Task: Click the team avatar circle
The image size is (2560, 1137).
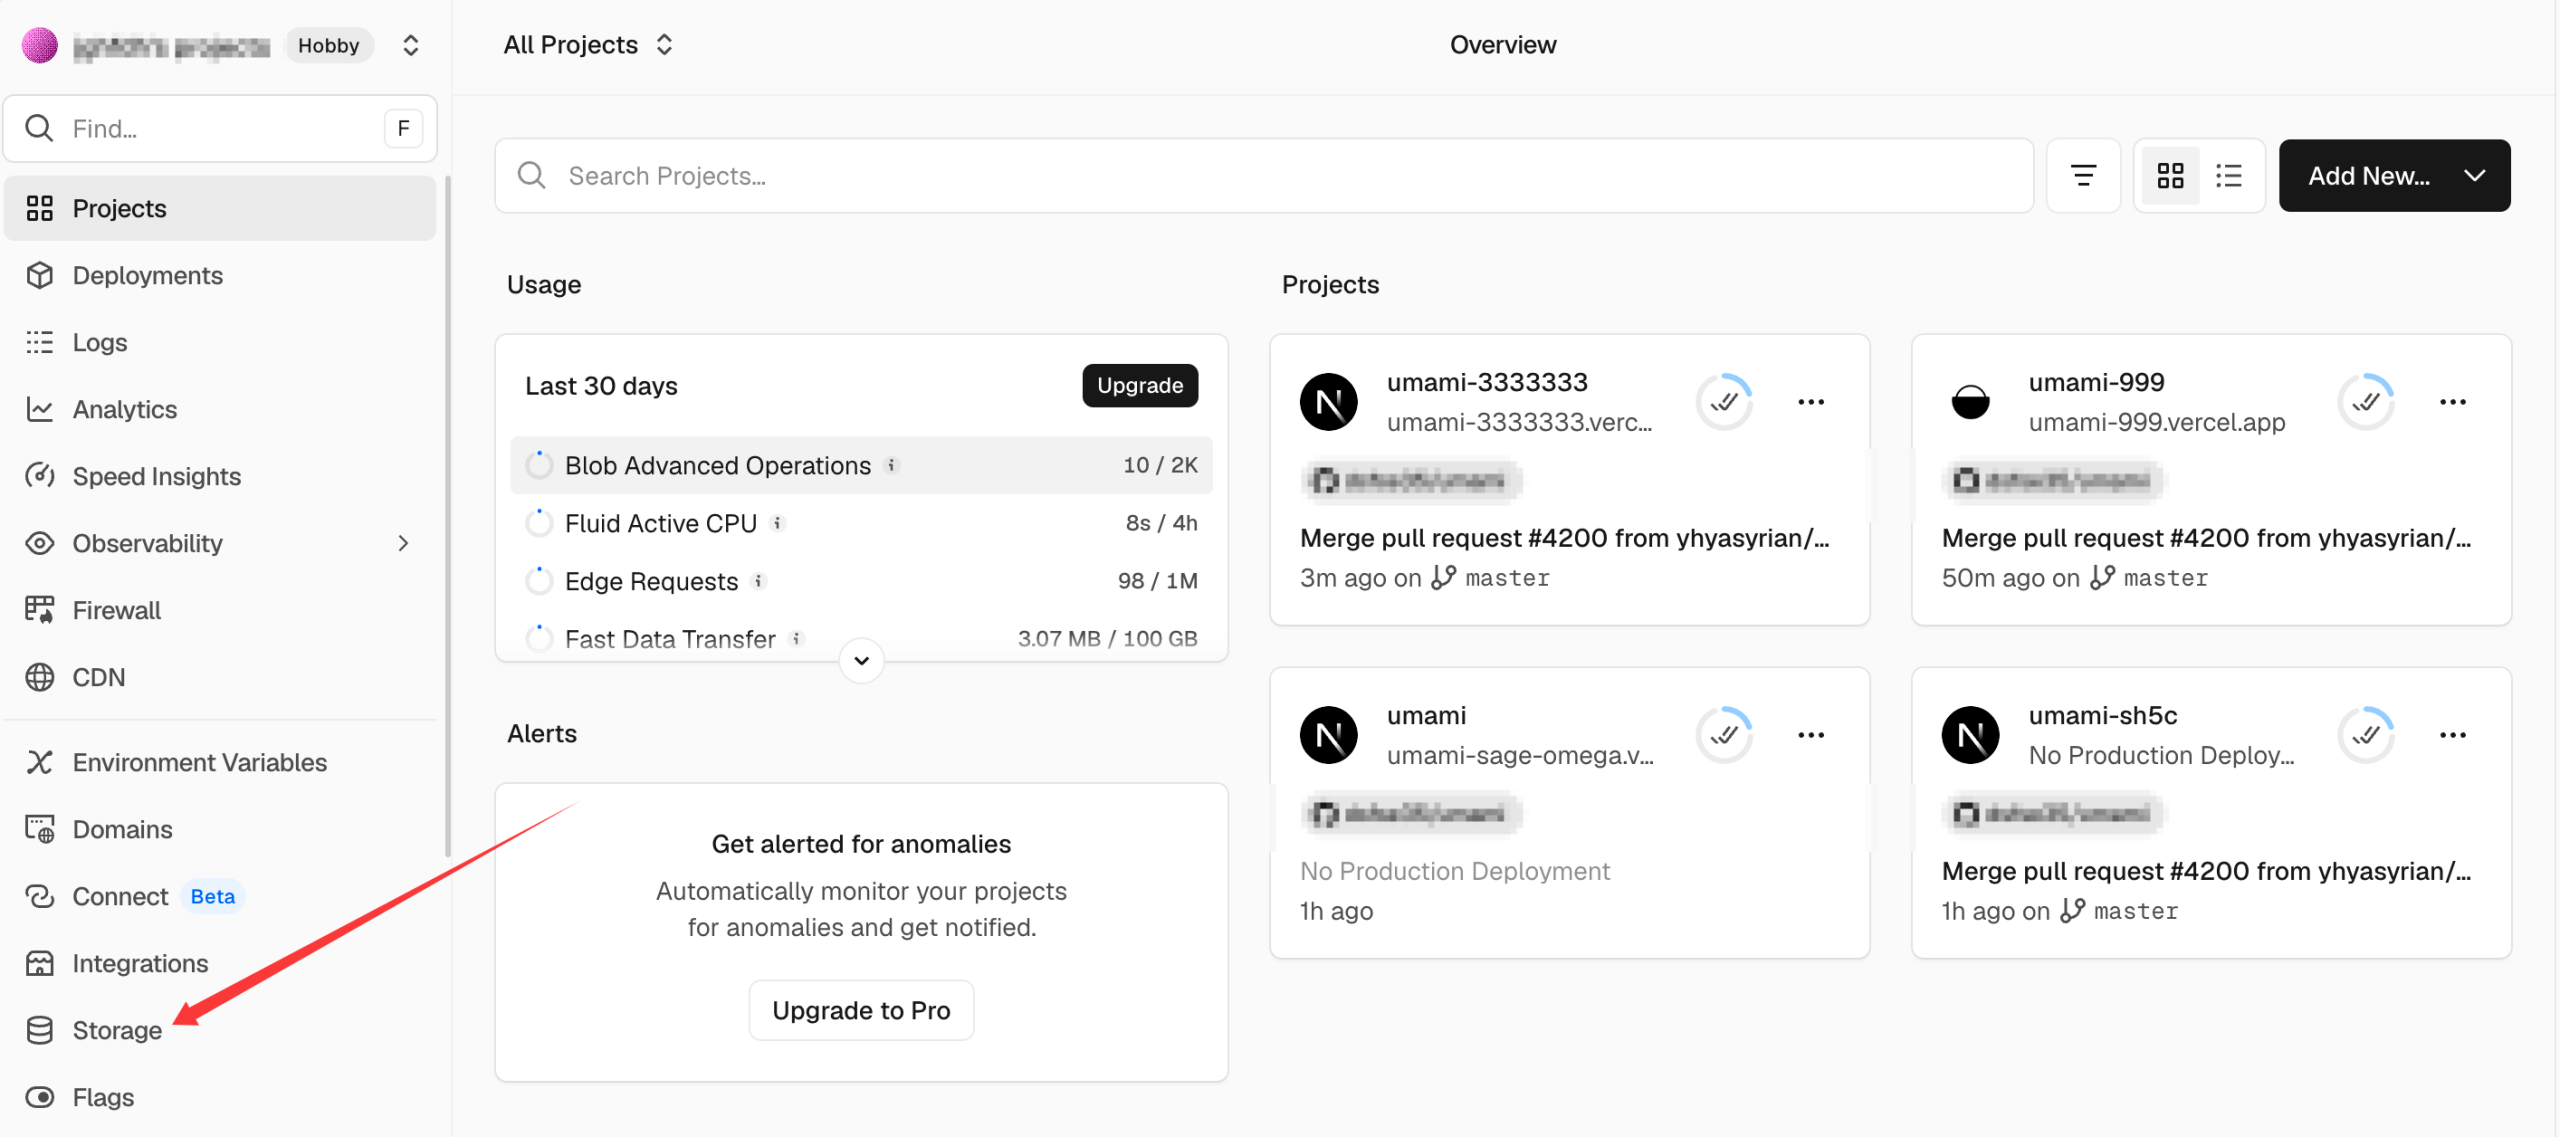Action: 40,45
